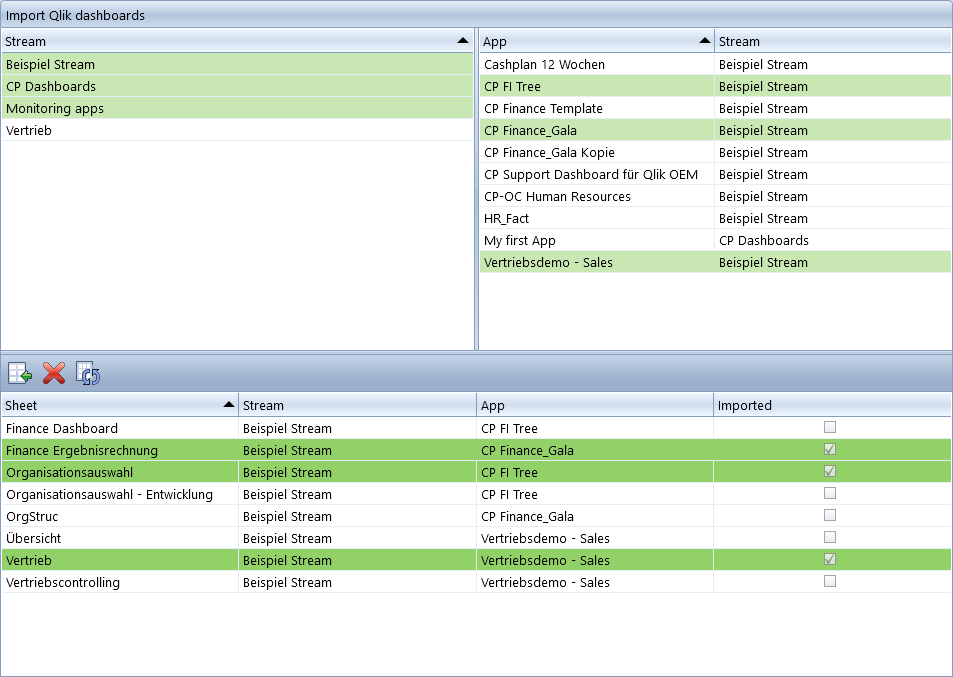Viewport: 953px width, 677px height.
Task: Click CP Finance_Gala app cell of OrgStruc row
Action: coord(595,516)
